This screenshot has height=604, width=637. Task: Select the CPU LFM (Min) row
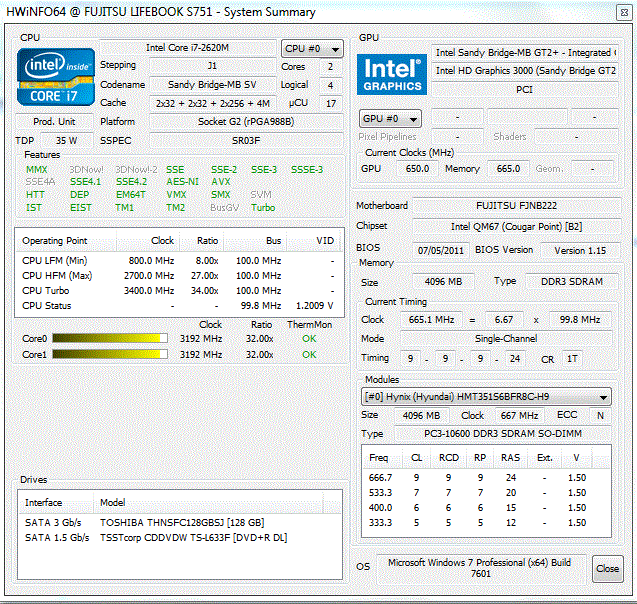[179, 261]
